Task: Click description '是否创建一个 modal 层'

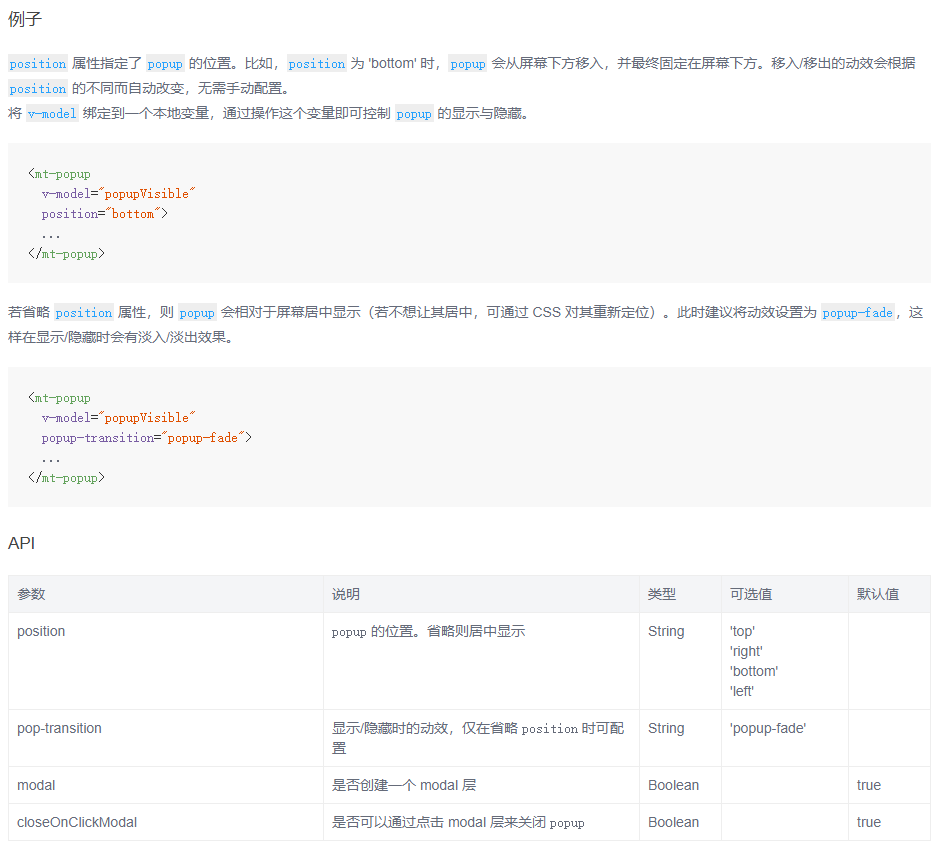Action: coord(404,786)
